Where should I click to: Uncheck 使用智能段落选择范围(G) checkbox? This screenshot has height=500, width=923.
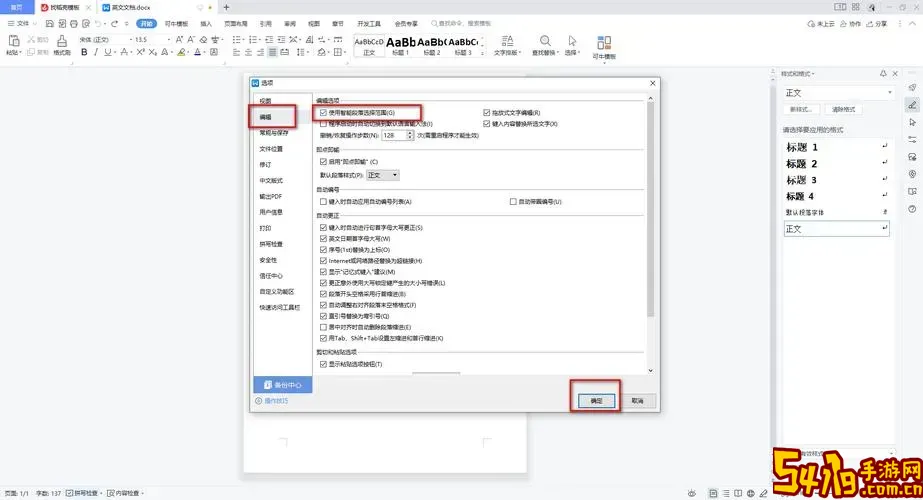[323, 112]
